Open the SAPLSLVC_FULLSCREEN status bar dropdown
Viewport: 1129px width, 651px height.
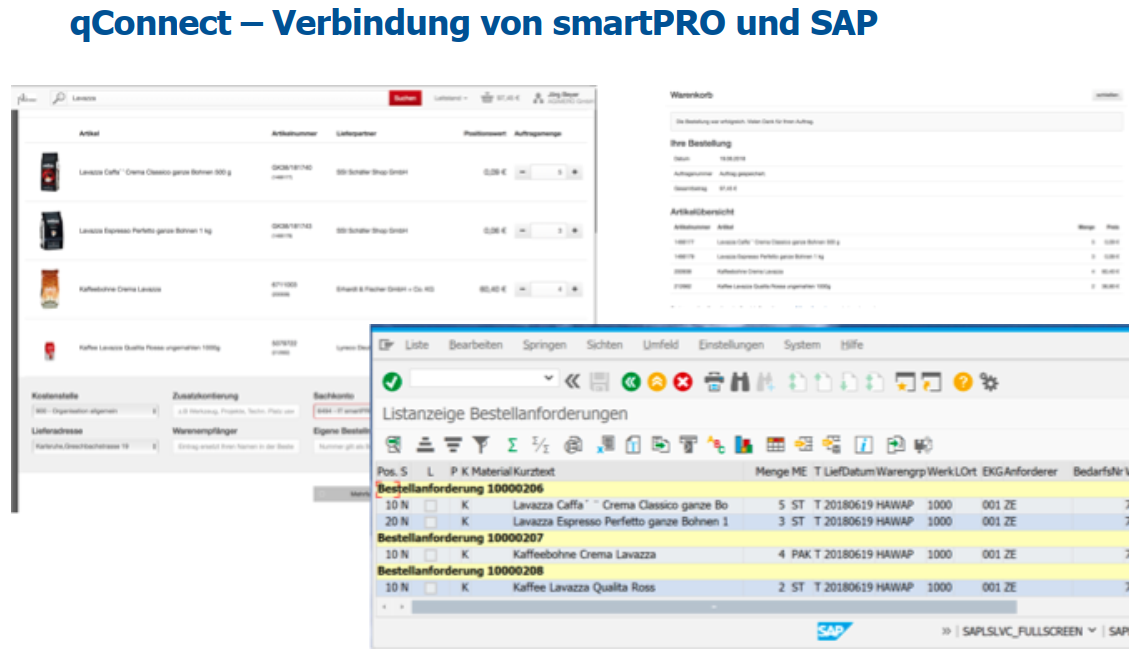pos(1092,631)
